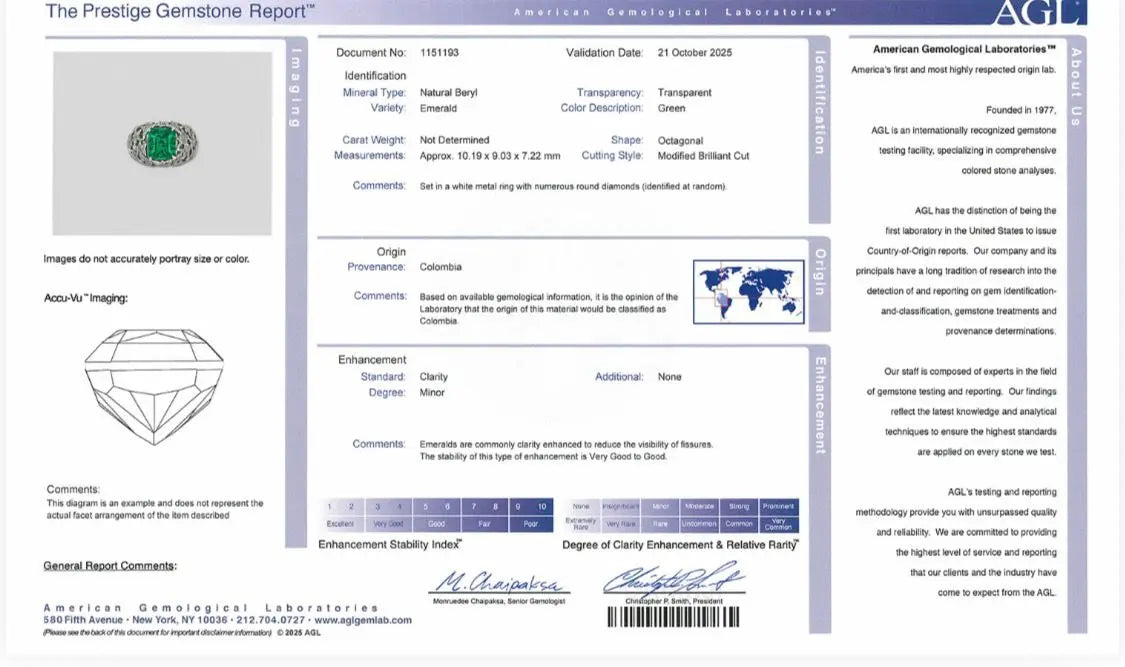This screenshot has height=667, width=1125.
Task: Click the white metal ring comment
Action: click(573, 186)
